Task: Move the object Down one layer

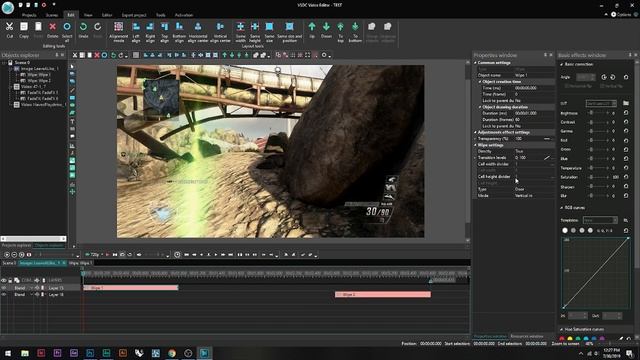Action: [326, 30]
